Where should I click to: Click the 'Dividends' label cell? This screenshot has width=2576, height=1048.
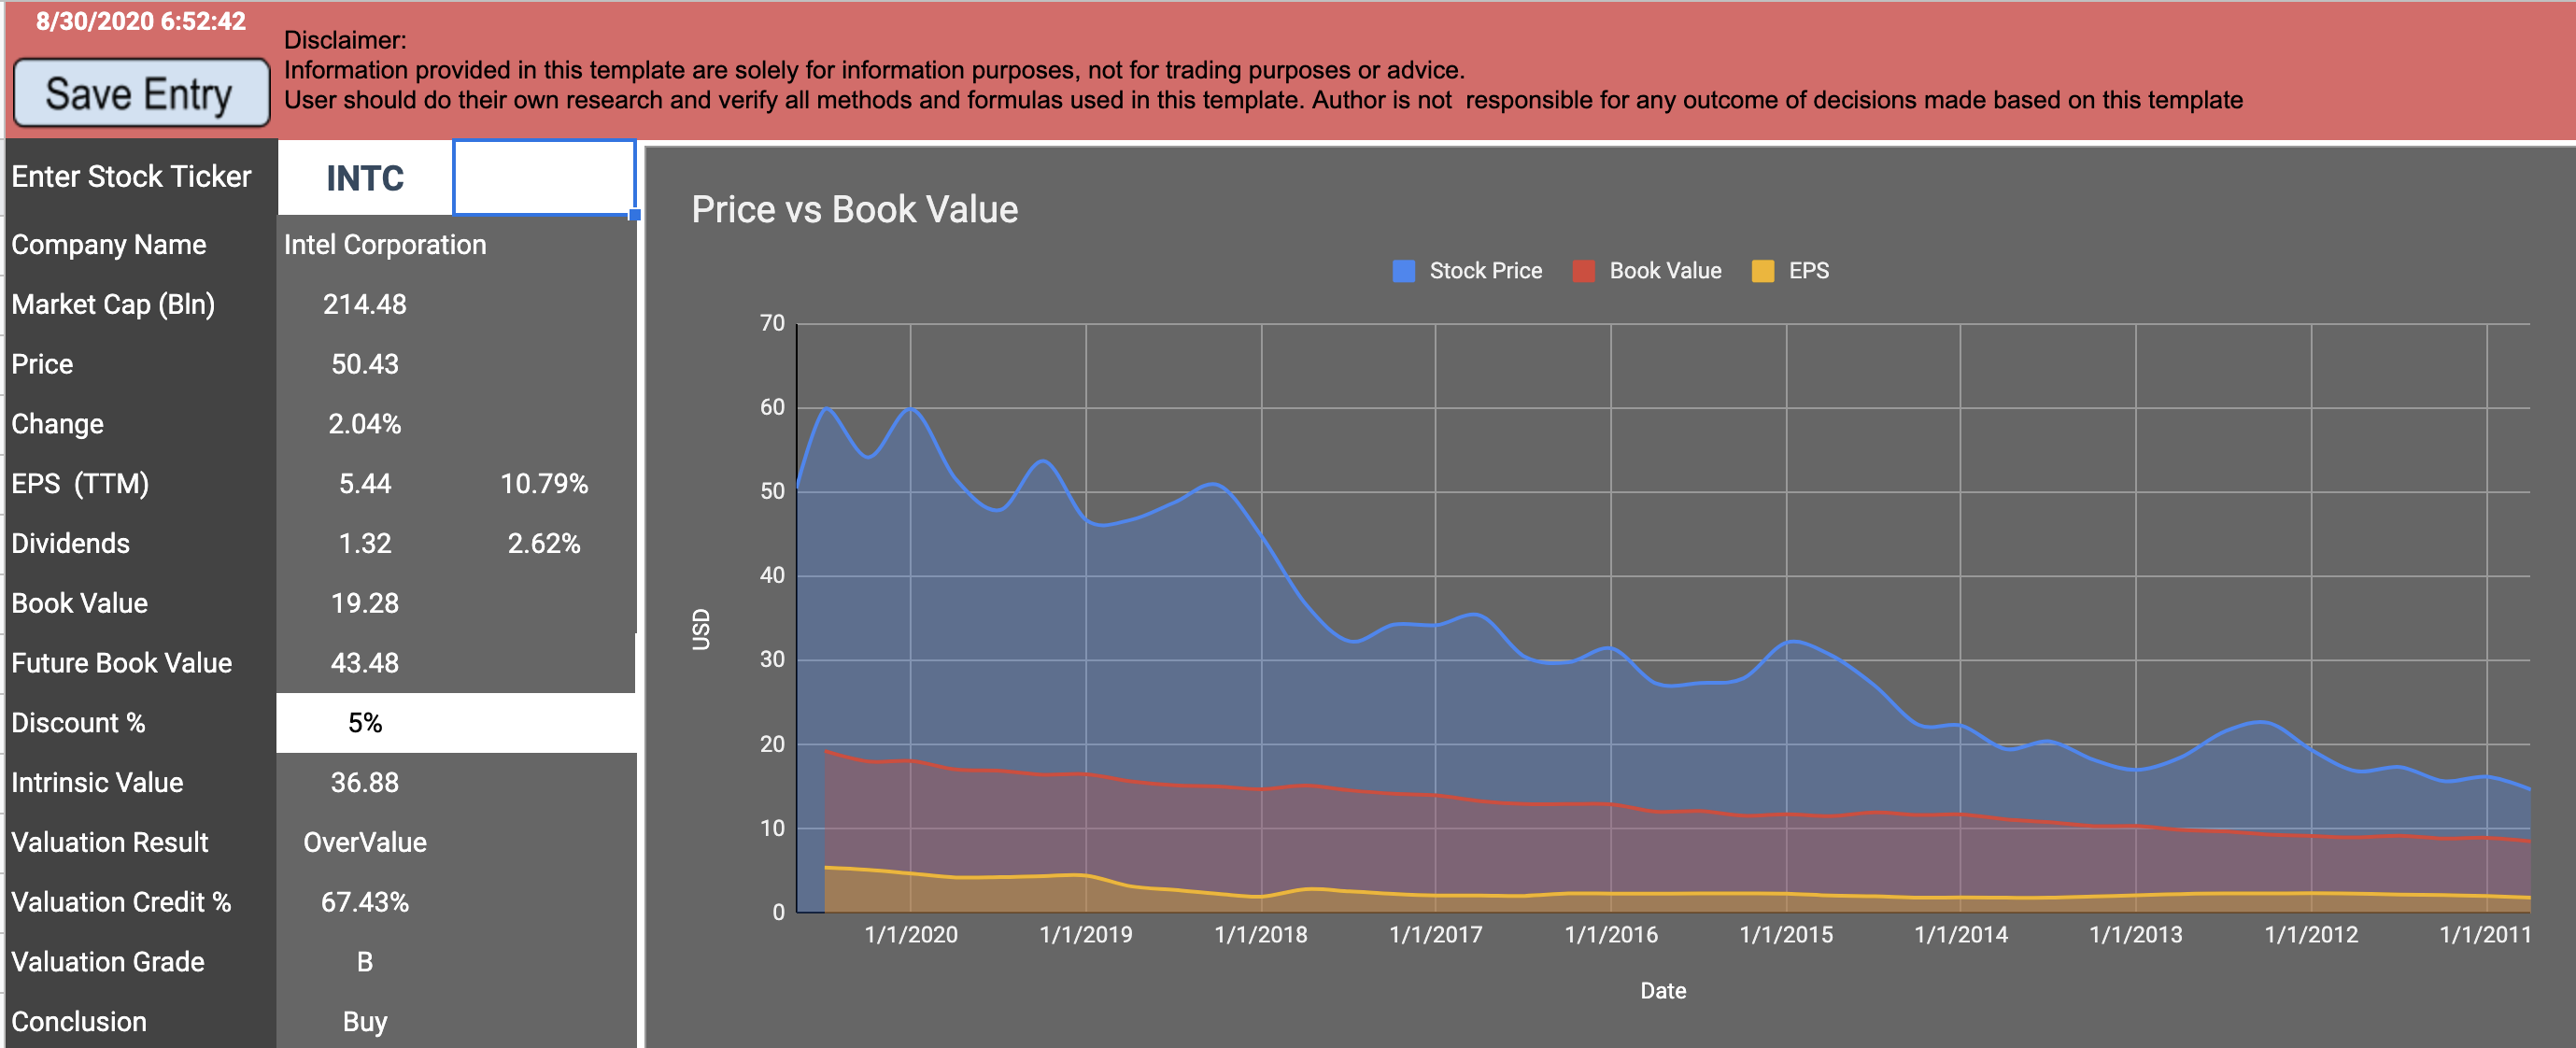click(141, 543)
